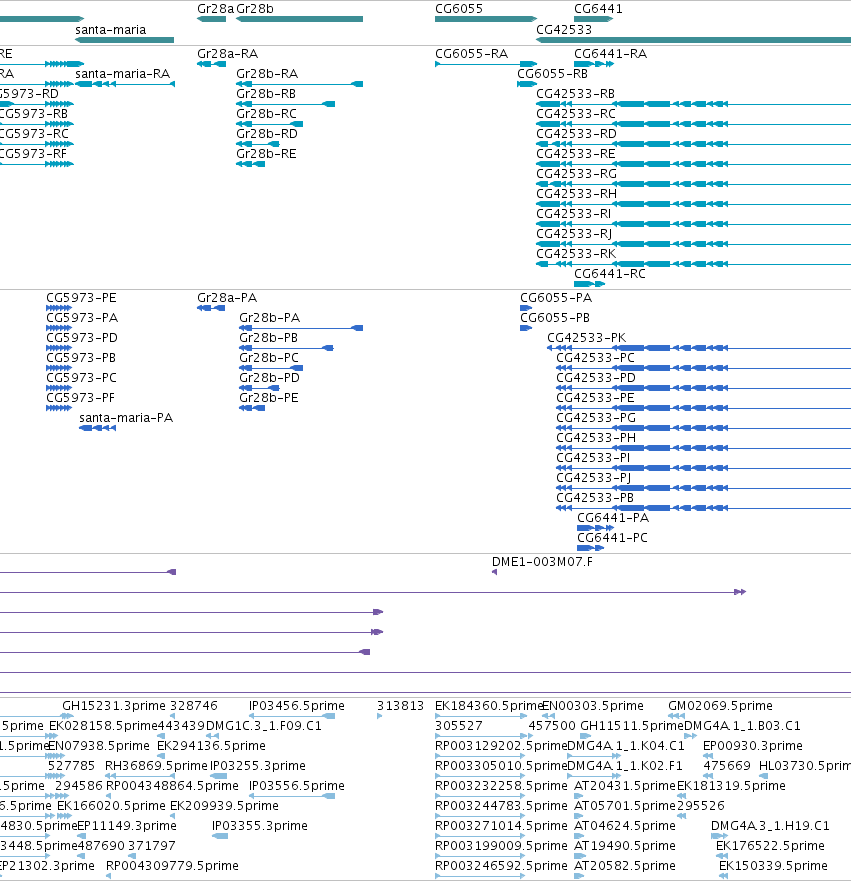Screen dimensions: 851x881
Task: Select the CG5973-PD protein label
Action: click(82, 338)
